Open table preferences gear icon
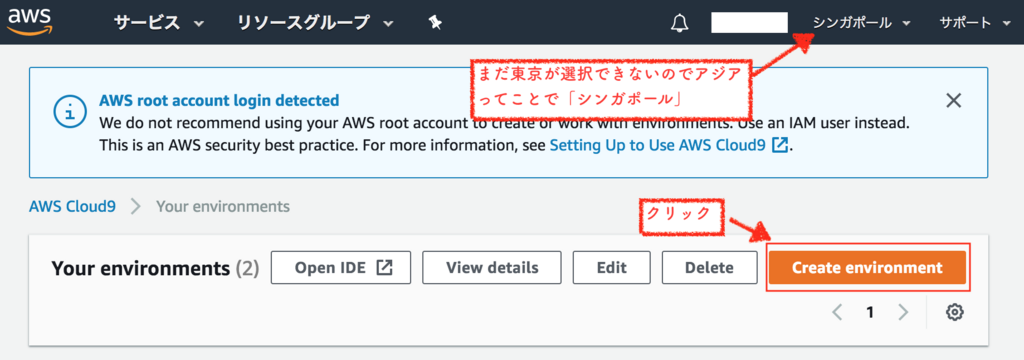The width and height of the screenshot is (1024, 360). click(955, 312)
